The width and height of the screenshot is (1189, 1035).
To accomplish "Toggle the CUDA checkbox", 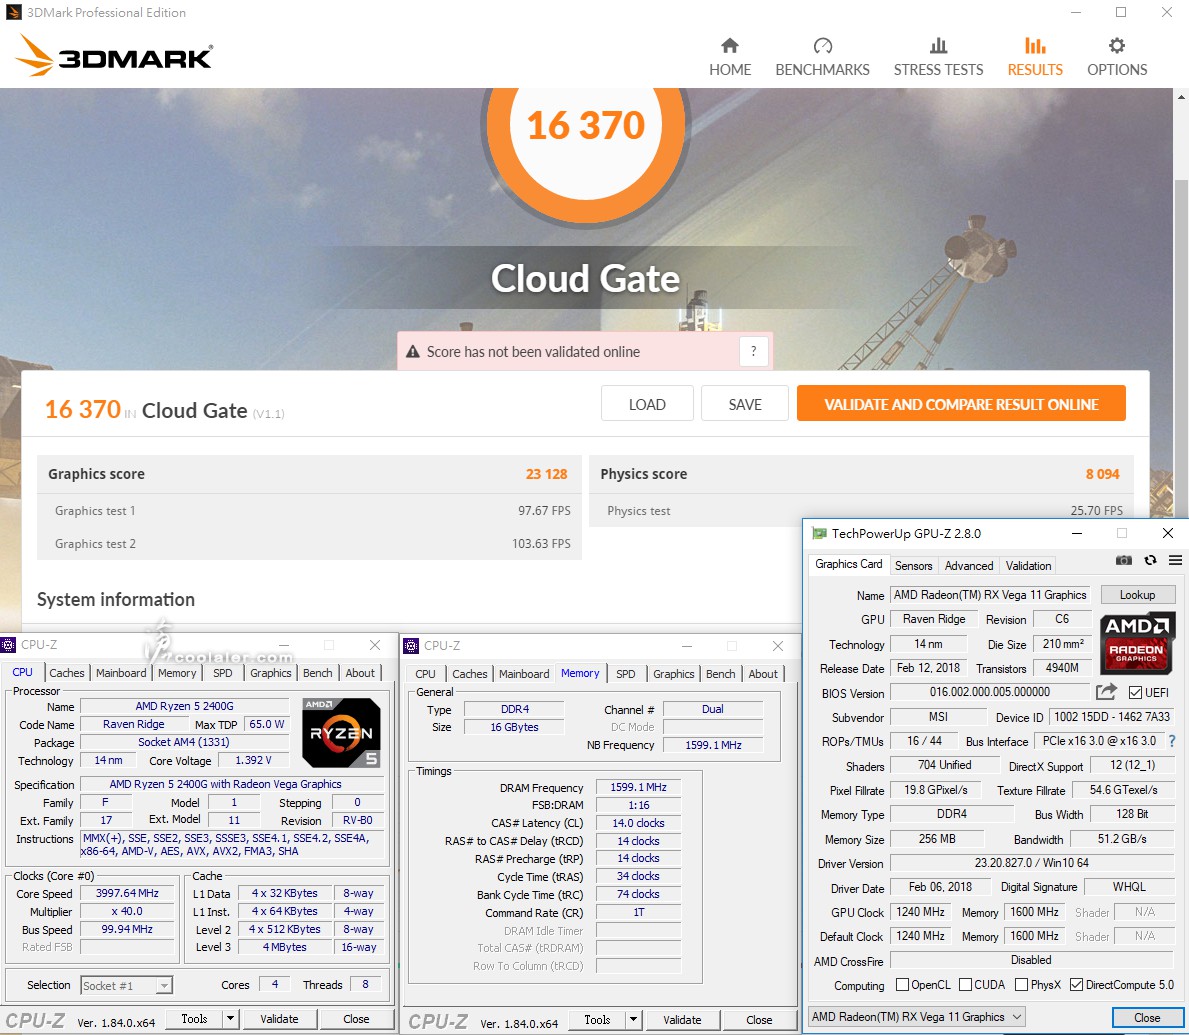I will (x=965, y=984).
